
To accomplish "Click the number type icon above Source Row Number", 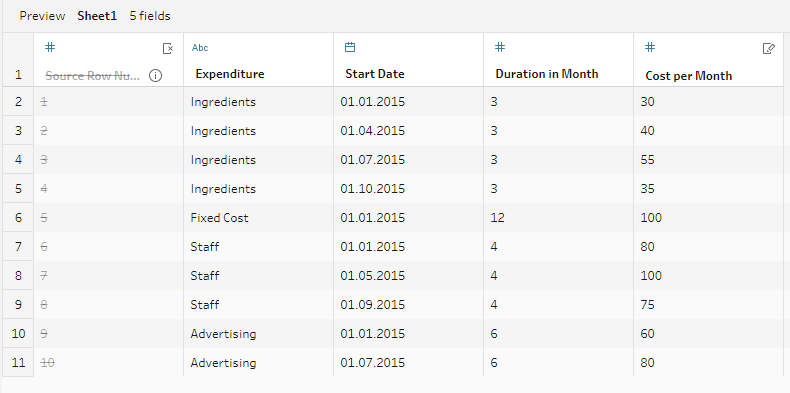I will coord(50,47).
